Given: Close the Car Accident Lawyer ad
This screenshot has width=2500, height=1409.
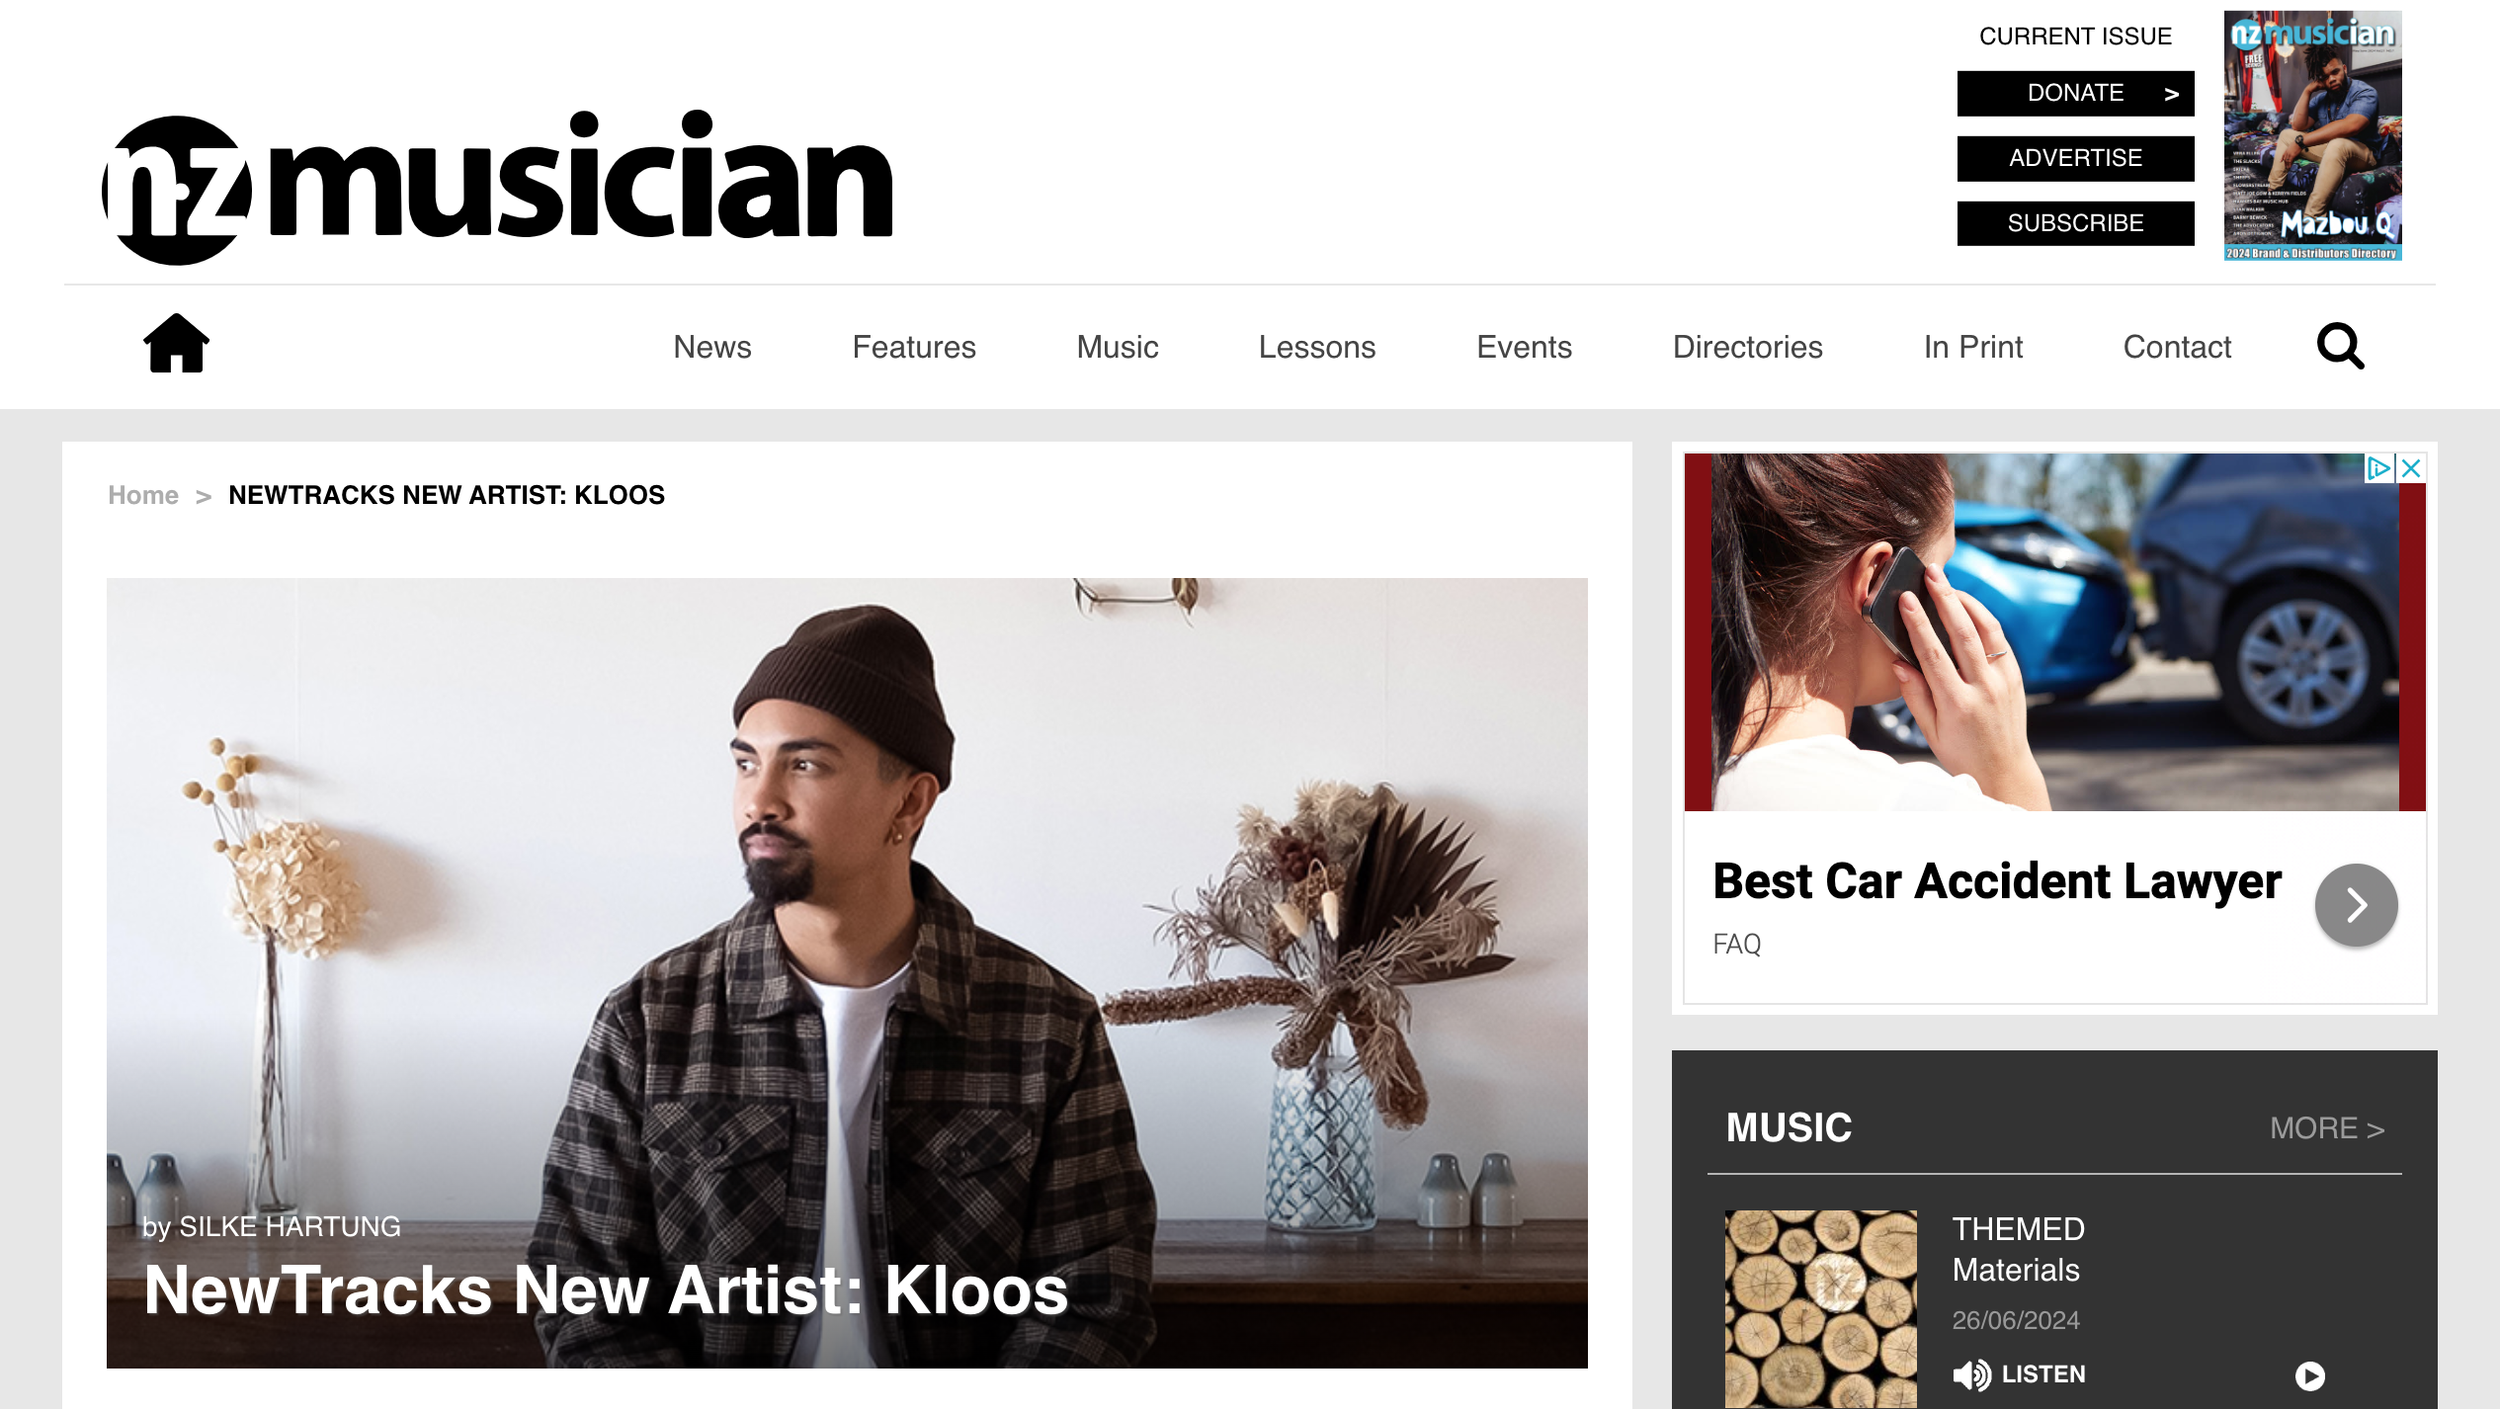Looking at the screenshot, I should (x=2411, y=468).
